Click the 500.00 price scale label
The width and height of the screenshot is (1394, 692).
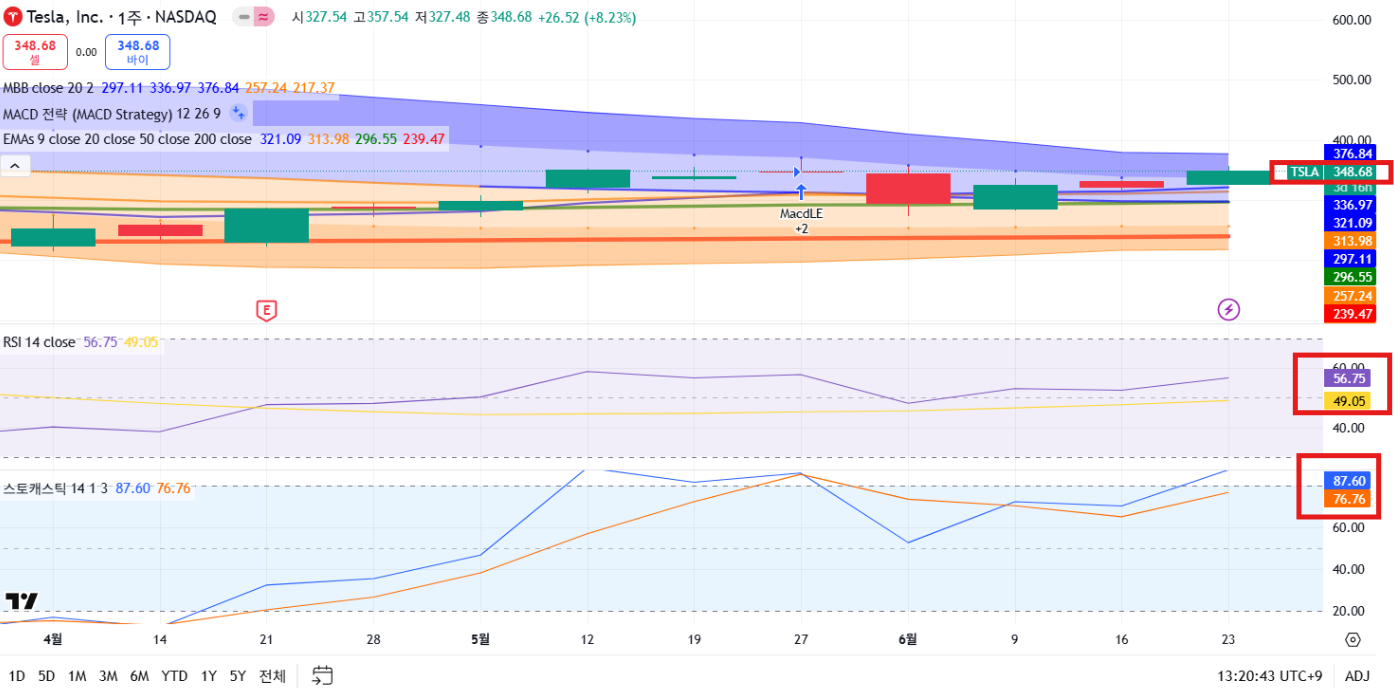click(1350, 79)
